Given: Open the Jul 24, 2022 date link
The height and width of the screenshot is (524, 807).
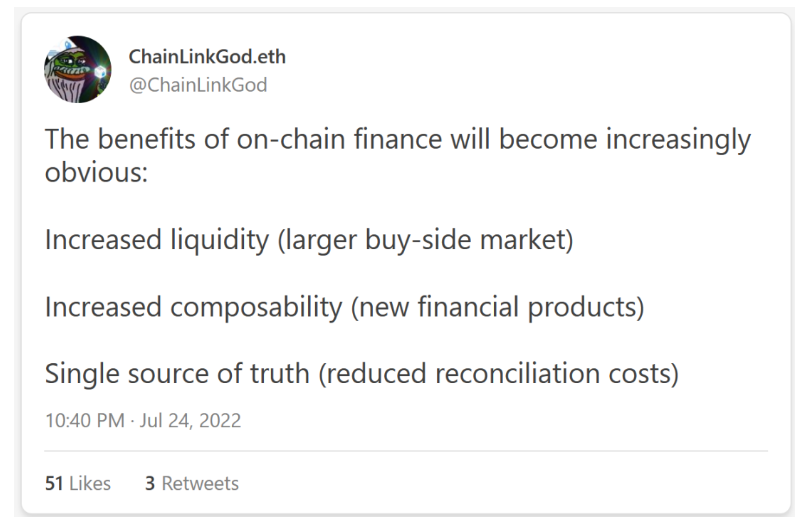Looking at the screenshot, I should [x=190, y=421].
